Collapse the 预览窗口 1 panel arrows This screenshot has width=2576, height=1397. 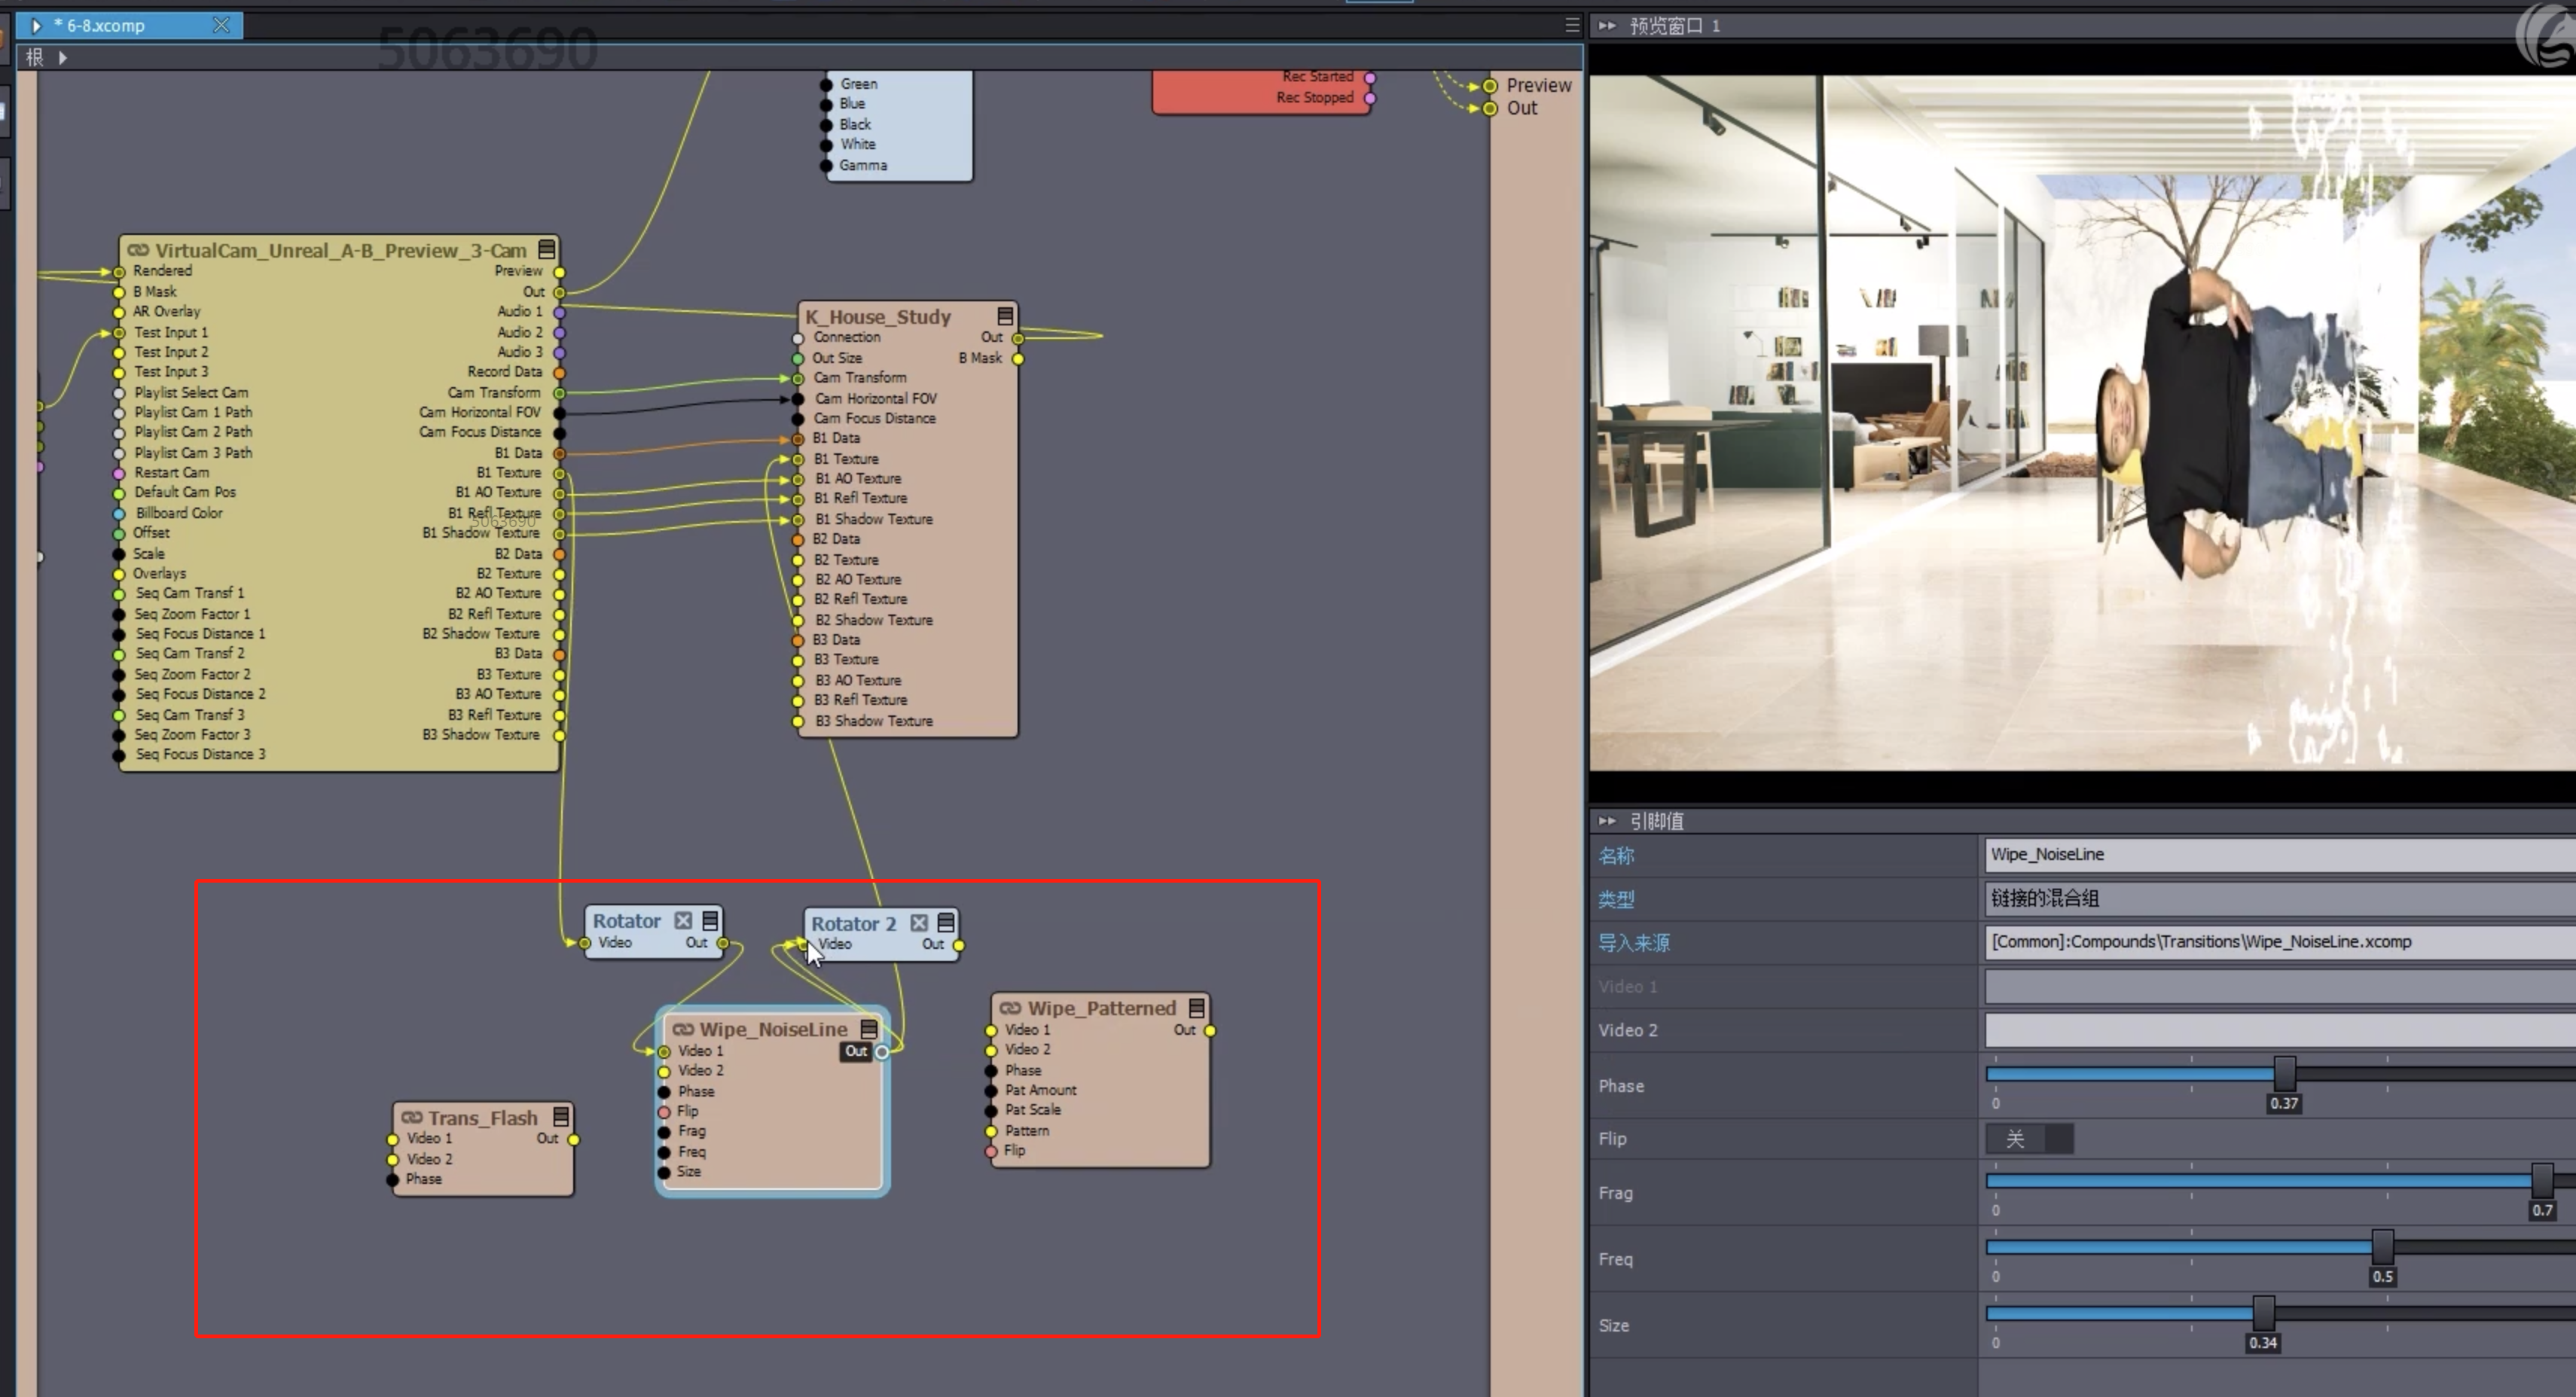point(1607,26)
